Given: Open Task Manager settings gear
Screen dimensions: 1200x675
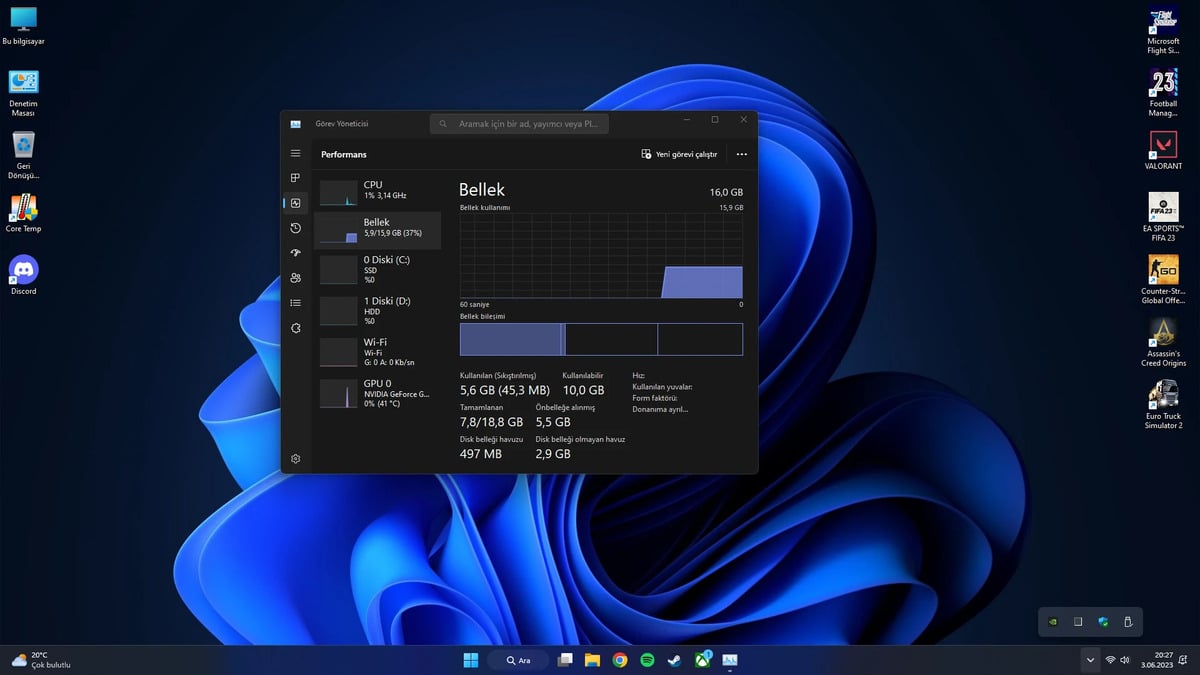Looking at the screenshot, I should (296, 459).
